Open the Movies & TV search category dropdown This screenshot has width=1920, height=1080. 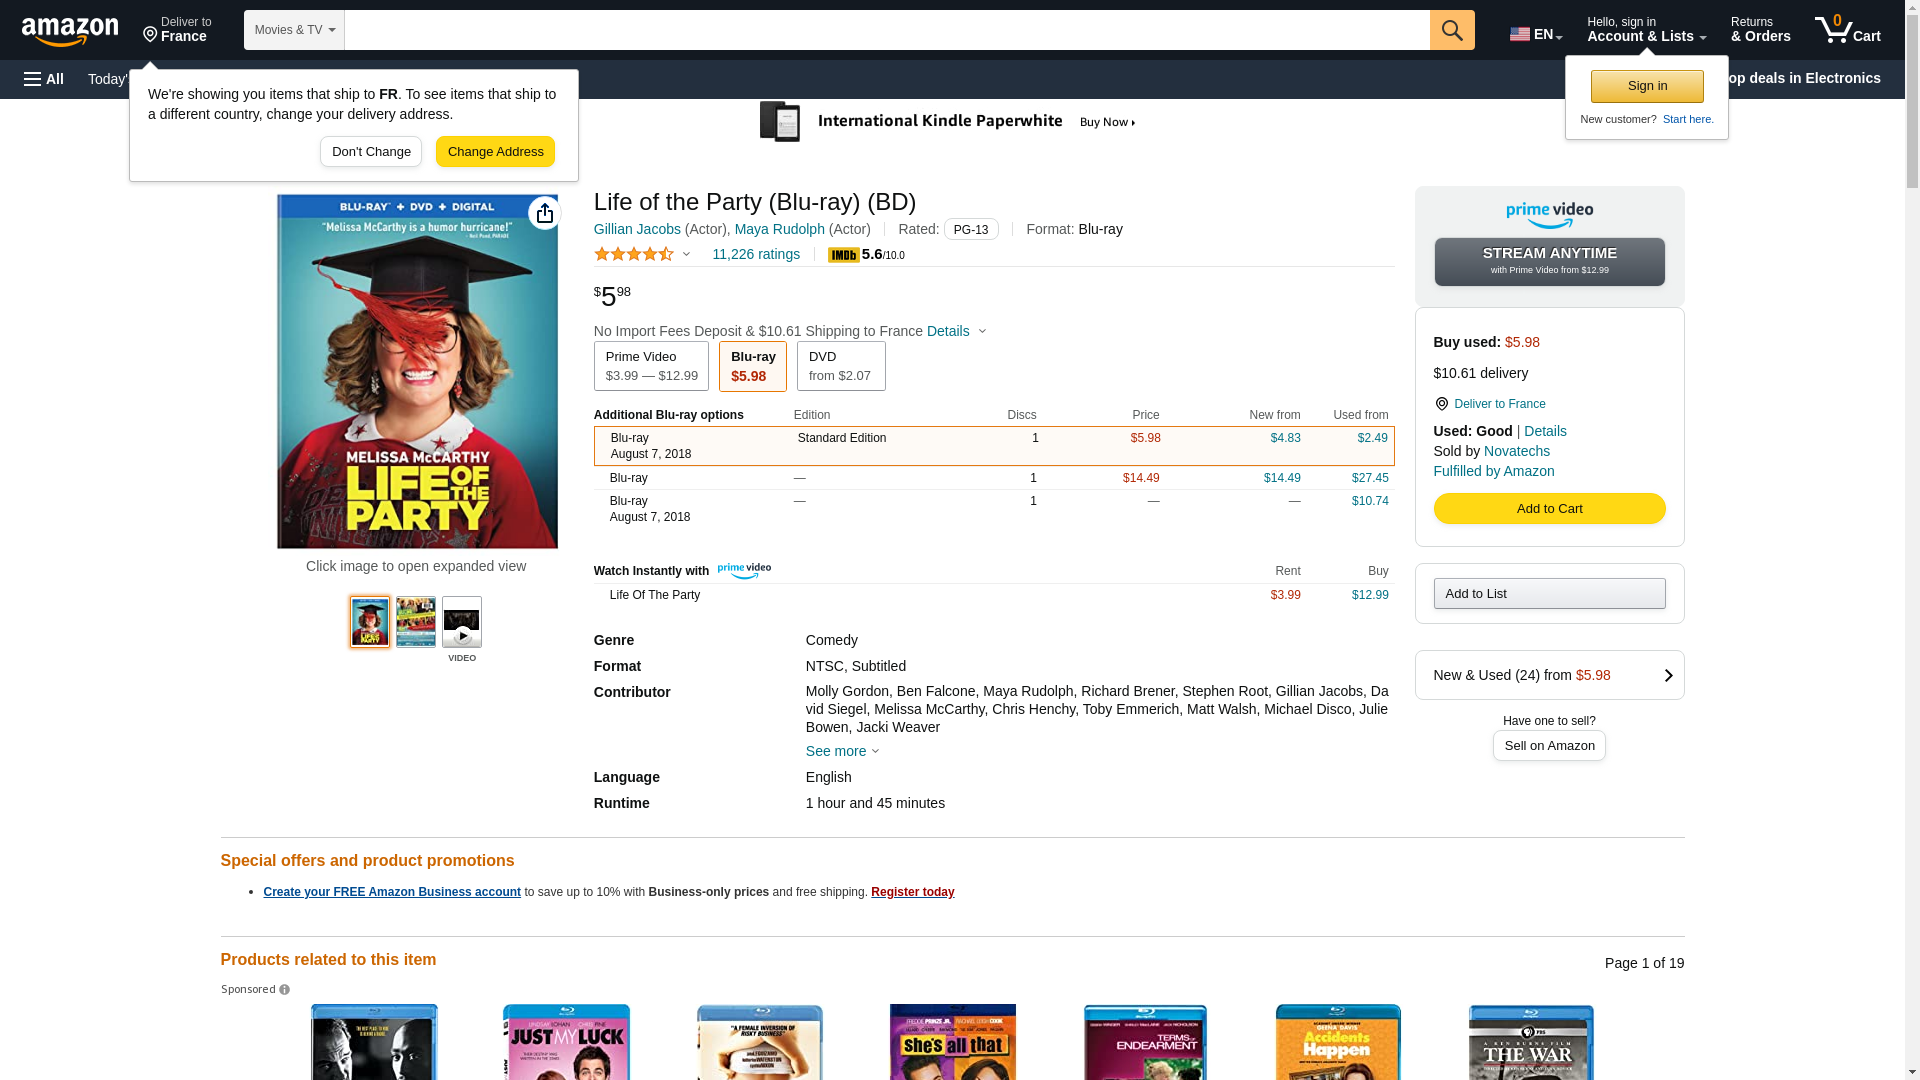click(x=294, y=30)
